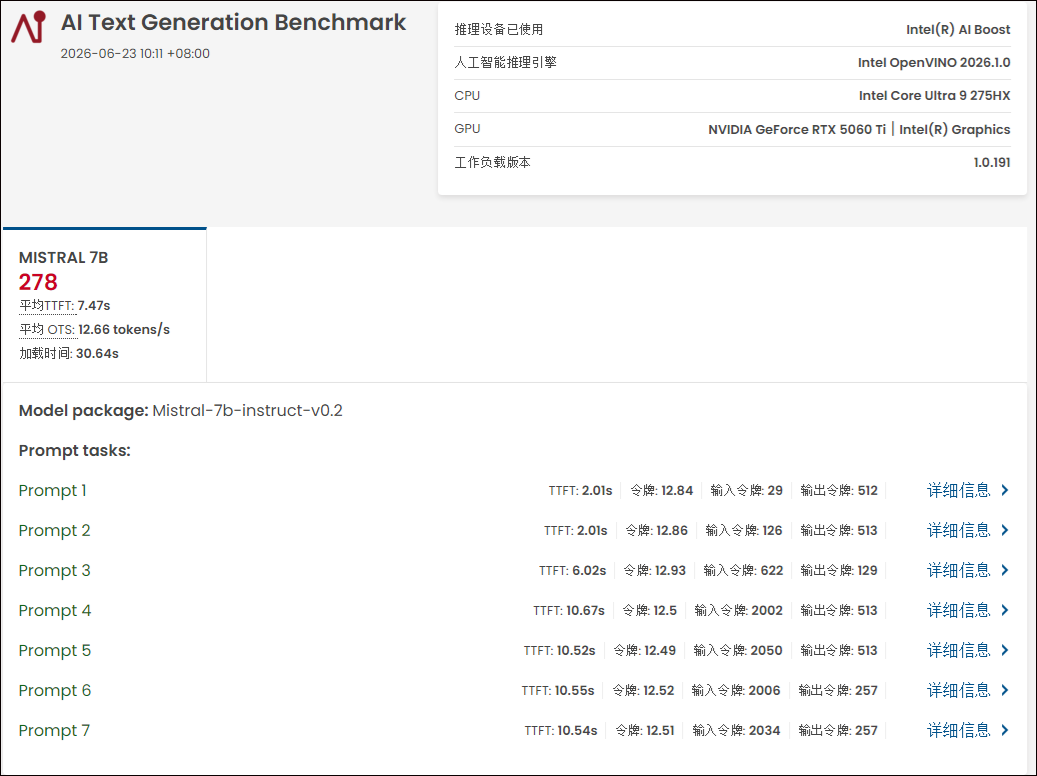Click the score value 278
This screenshot has height=776, width=1037.
point(38,282)
